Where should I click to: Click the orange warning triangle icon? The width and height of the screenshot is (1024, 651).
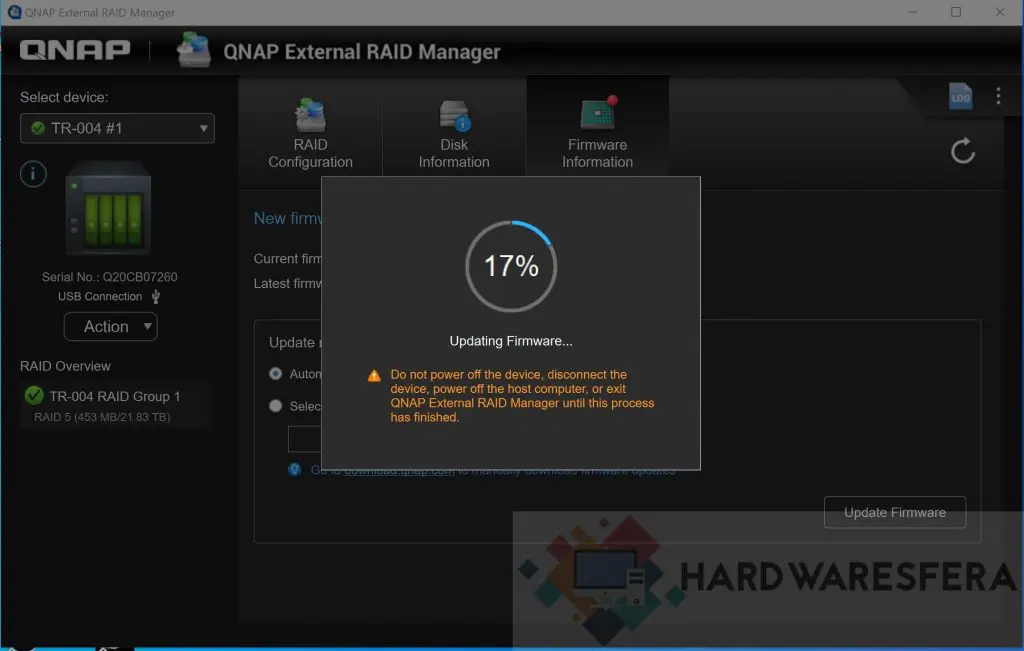tap(374, 375)
